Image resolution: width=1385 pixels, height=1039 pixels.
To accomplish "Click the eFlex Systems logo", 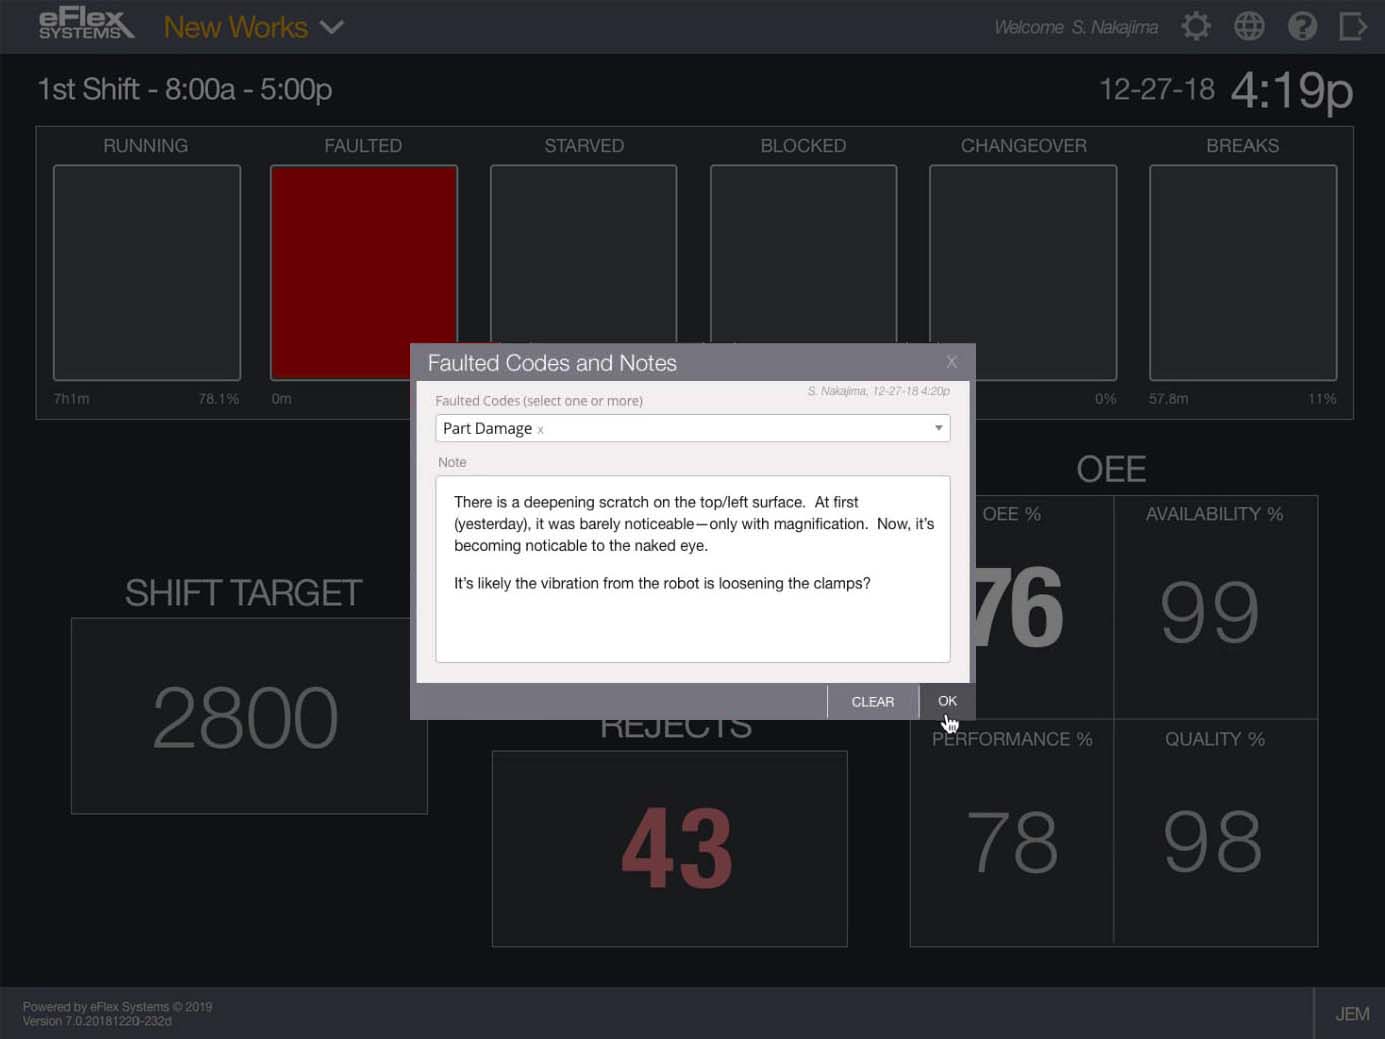I will [x=85, y=25].
